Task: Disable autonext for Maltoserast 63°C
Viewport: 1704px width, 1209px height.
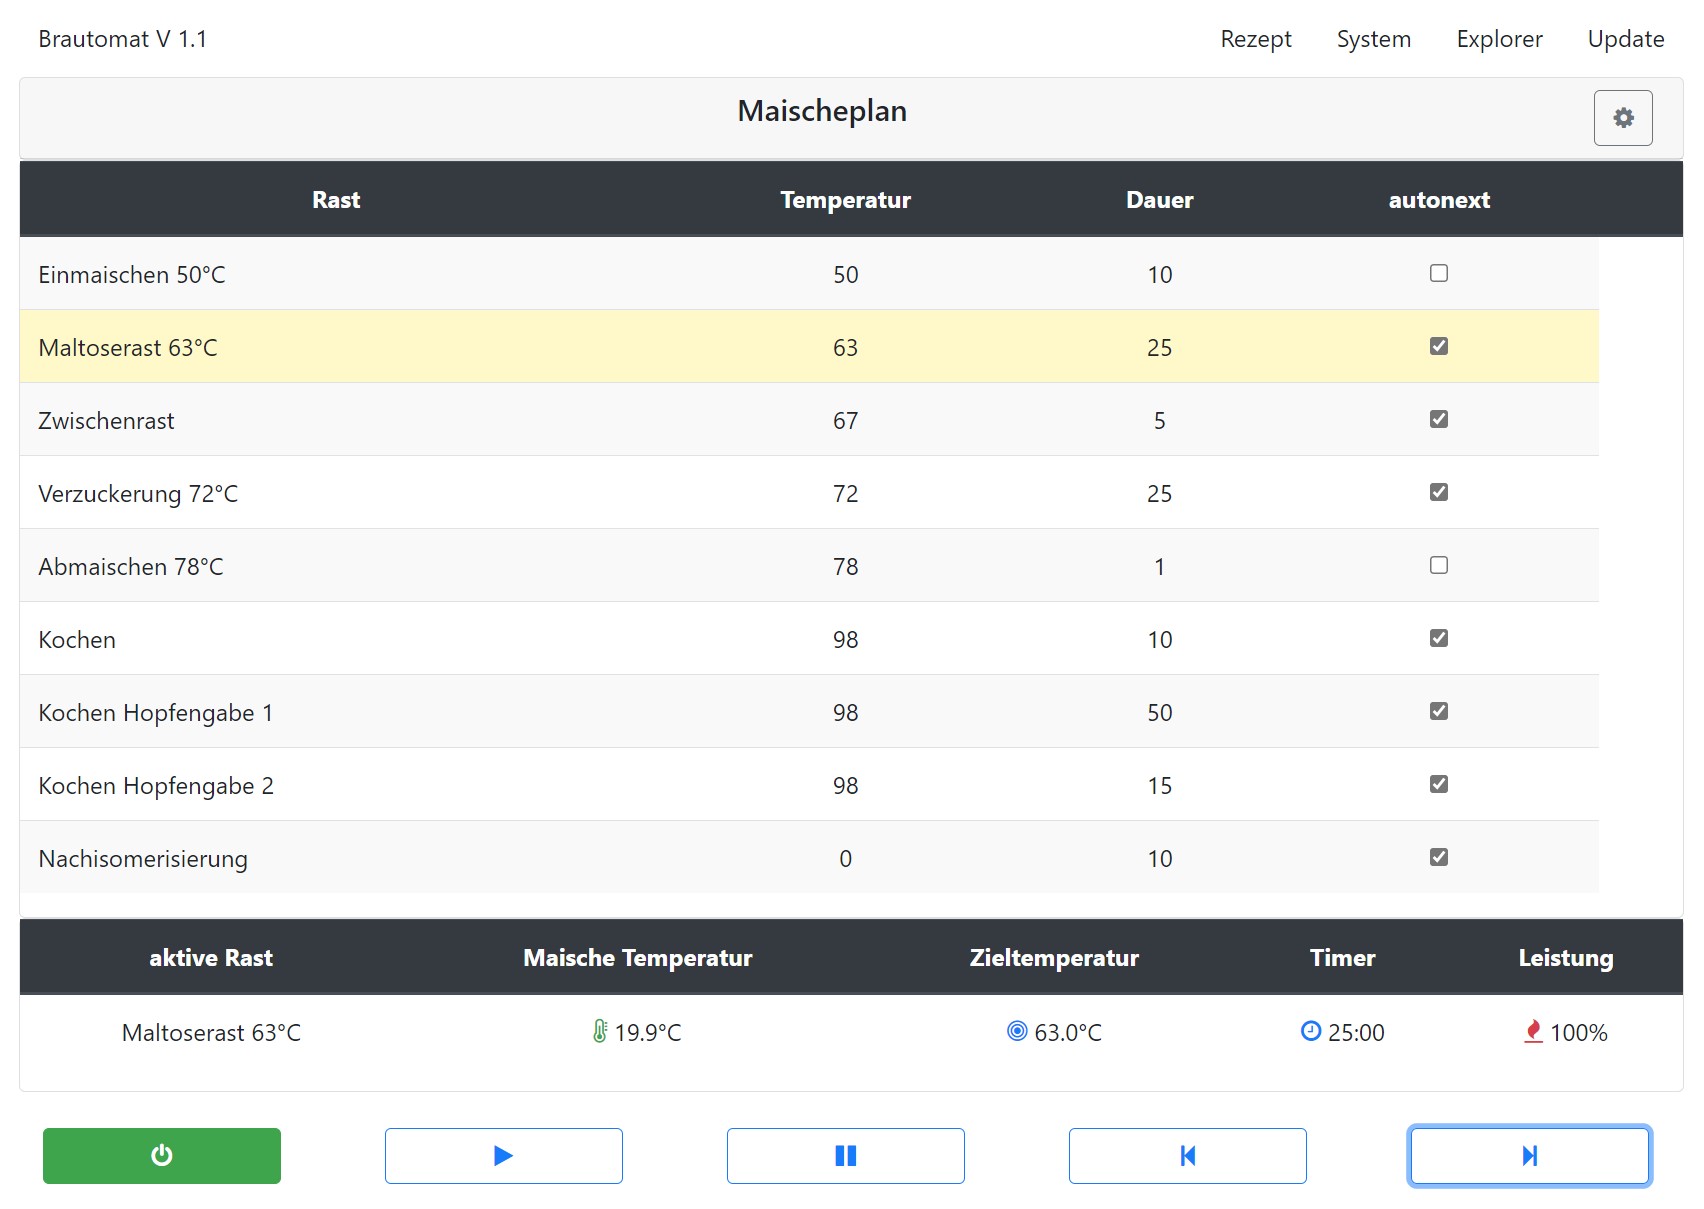Action: (x=1439, y=346)
